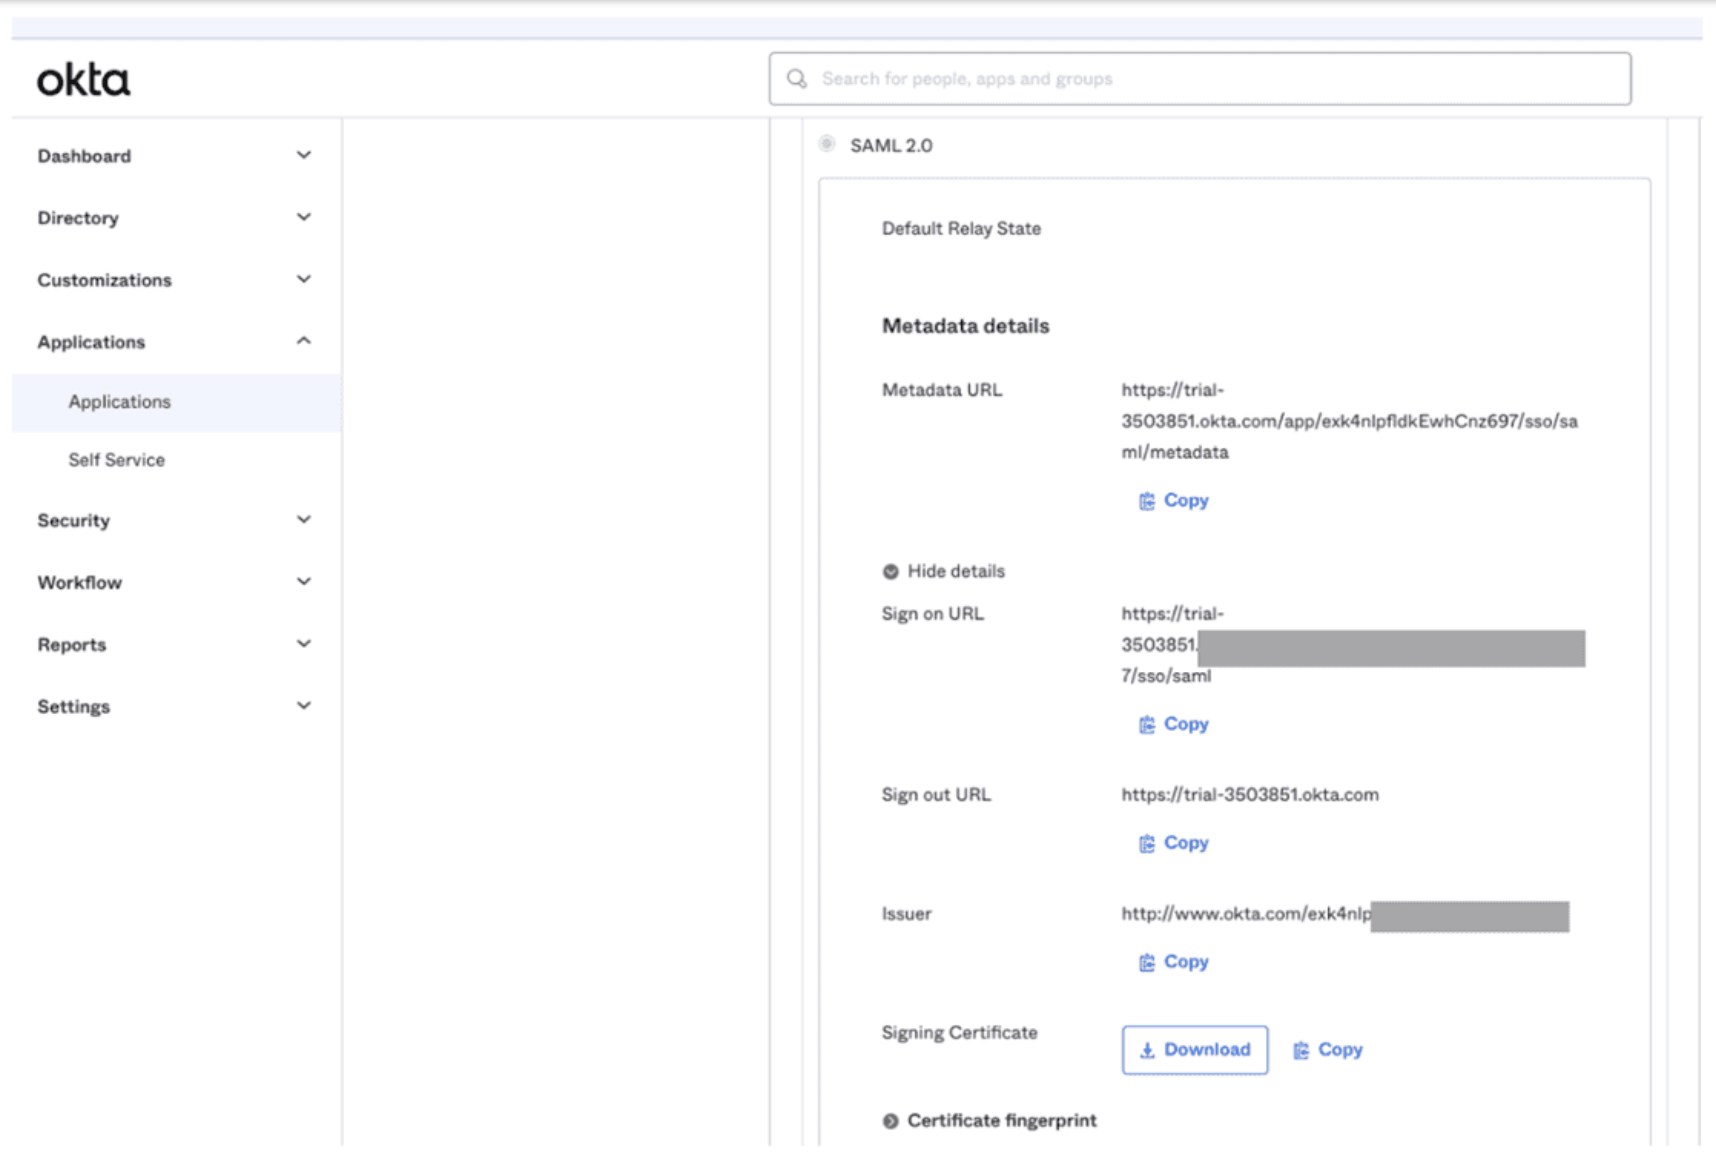
Task: Copy the Issuer value
Action: (1174, 963)
